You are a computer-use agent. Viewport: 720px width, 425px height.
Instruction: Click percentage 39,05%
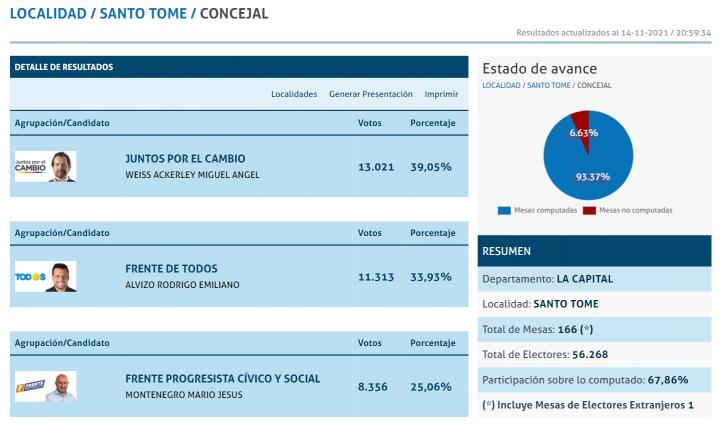[x=431, y=167]
